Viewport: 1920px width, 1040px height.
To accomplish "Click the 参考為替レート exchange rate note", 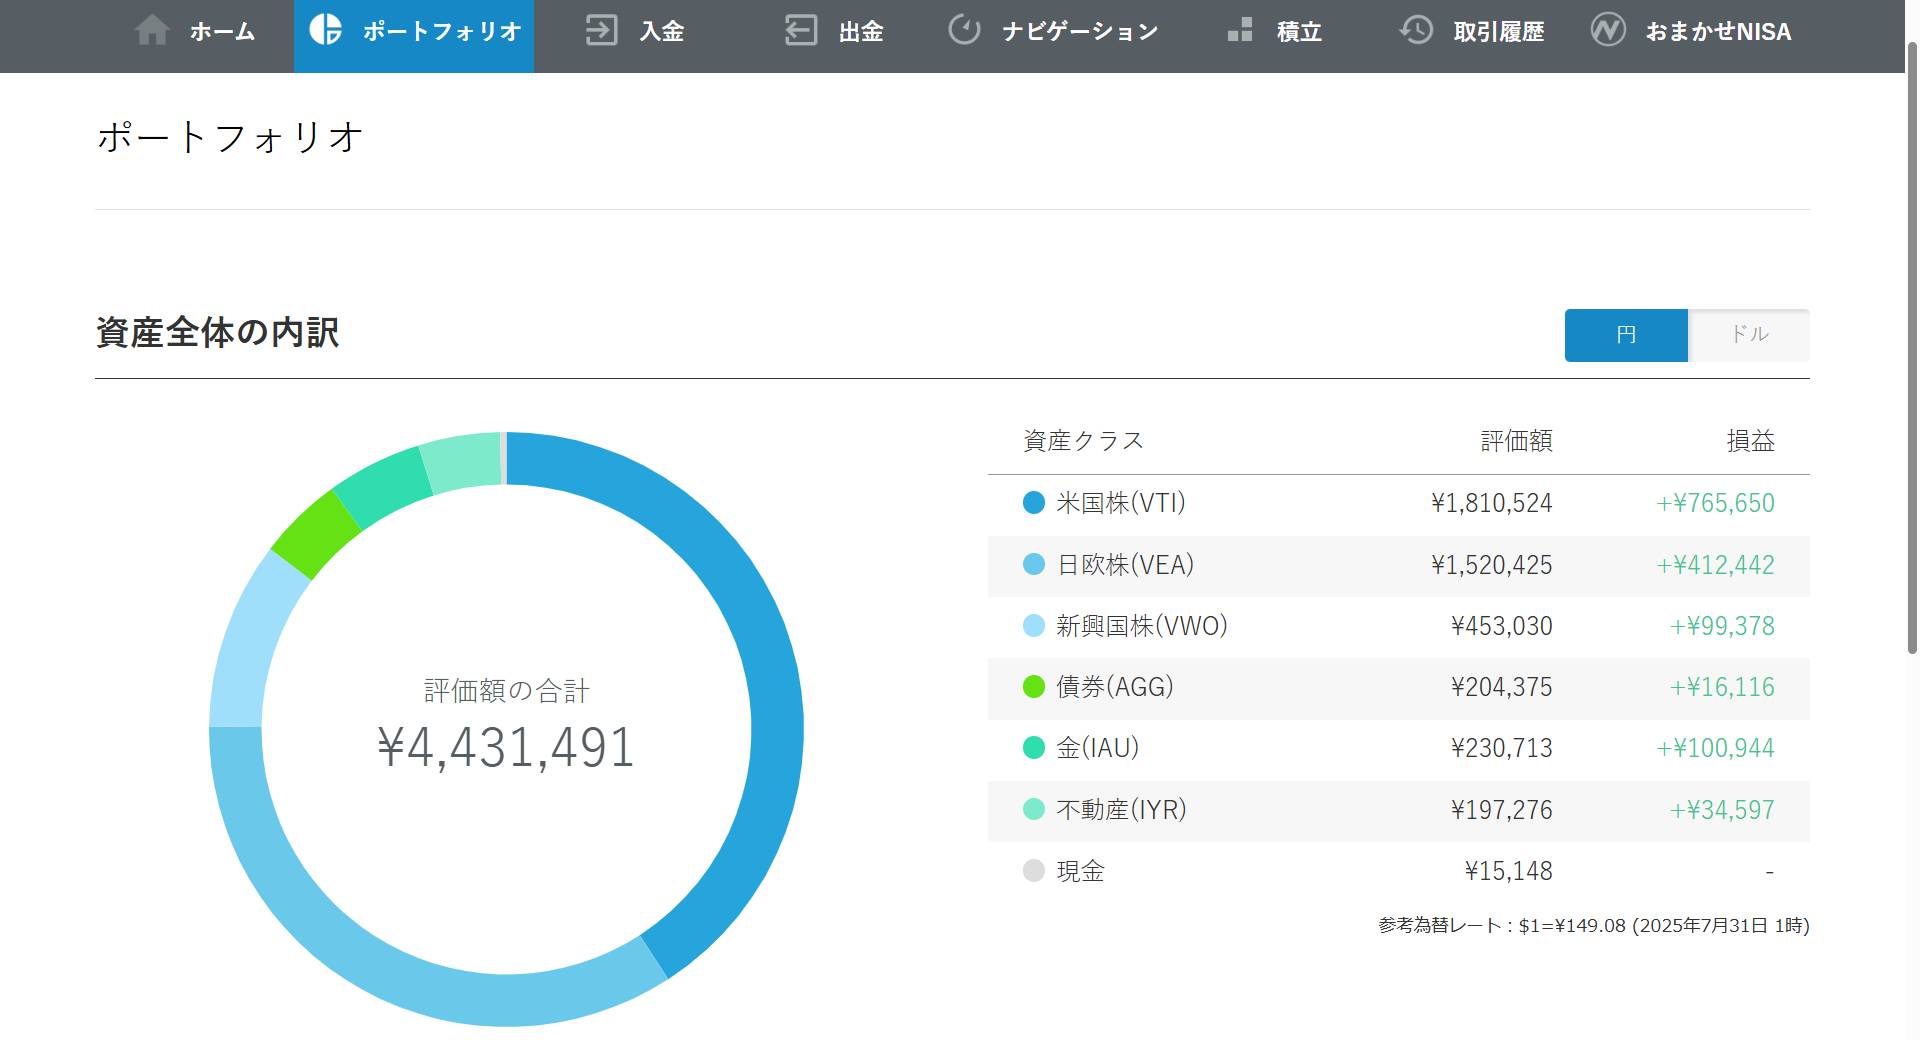I will (1594, 926).
